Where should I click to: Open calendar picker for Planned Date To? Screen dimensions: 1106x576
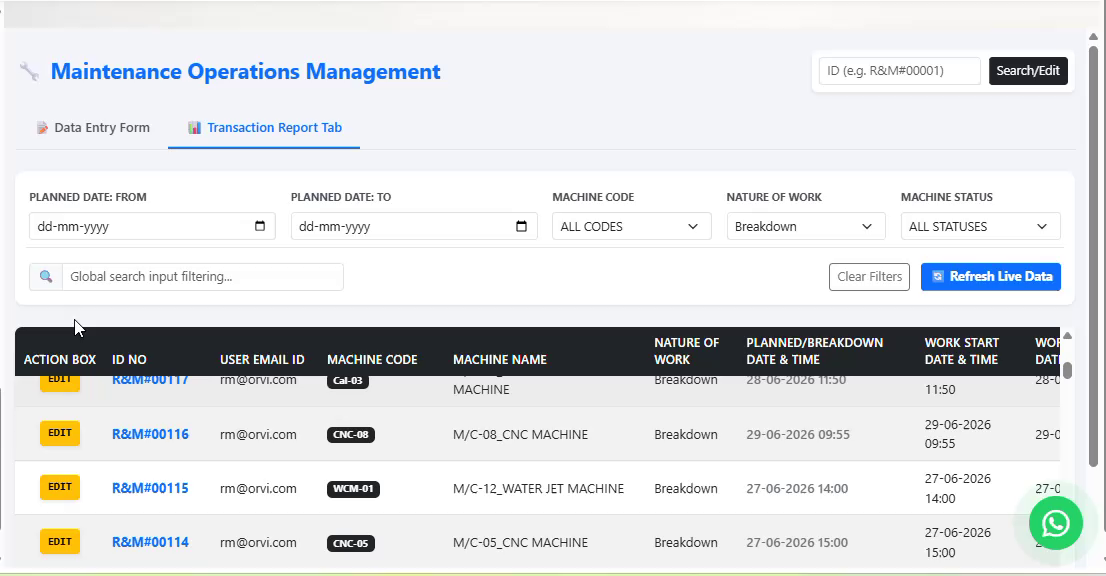521,226
